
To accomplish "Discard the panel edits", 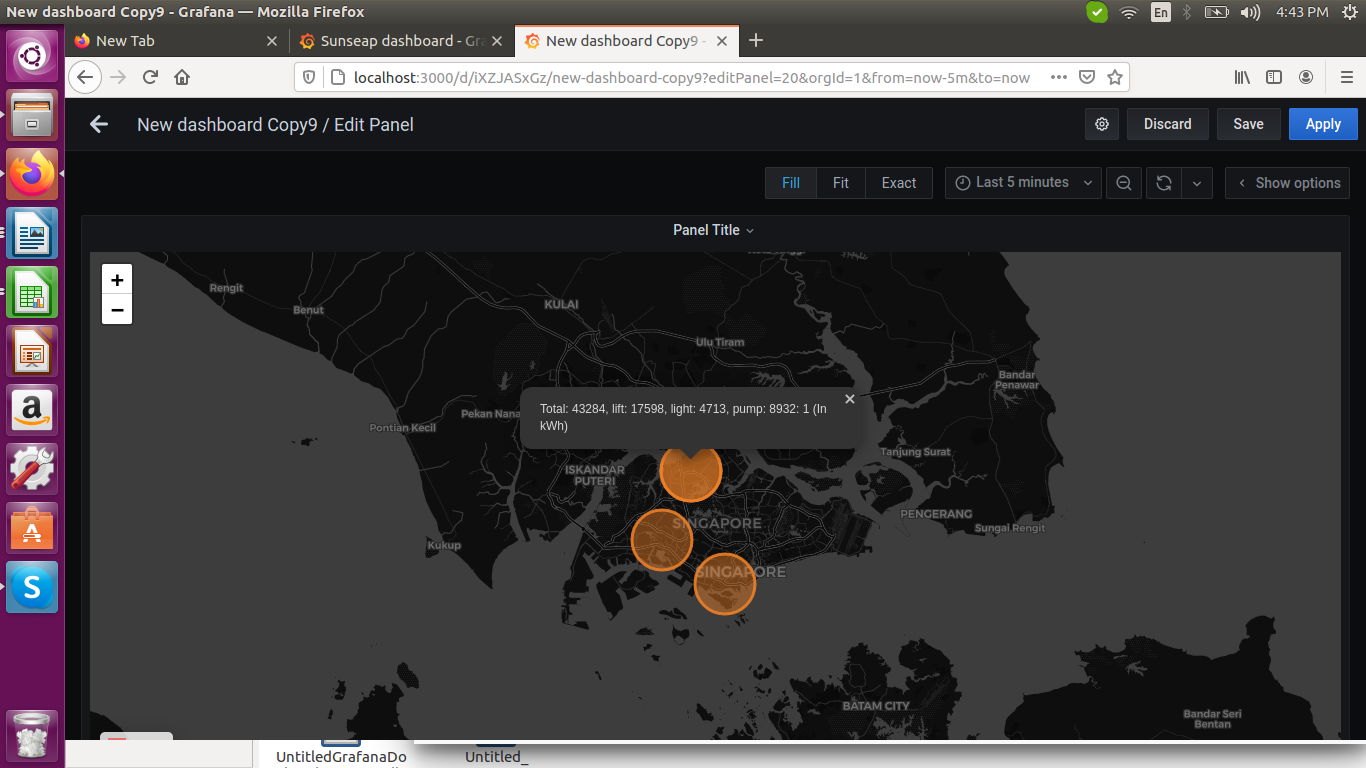I will coord(1167,123).
